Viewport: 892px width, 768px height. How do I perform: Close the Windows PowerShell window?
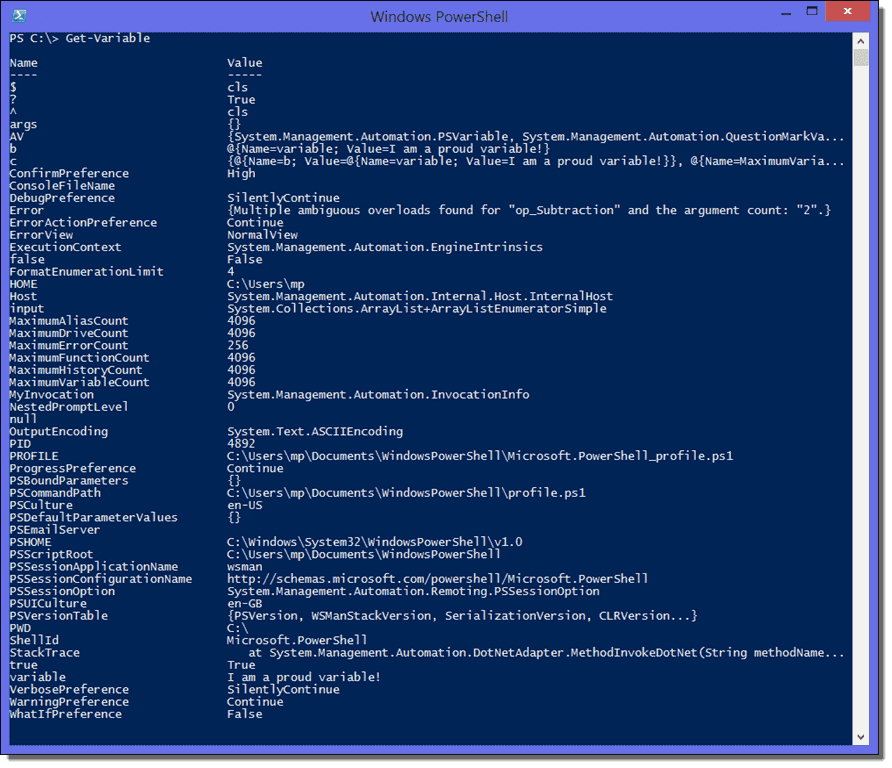pyautogui.click(x=847, y=11)
